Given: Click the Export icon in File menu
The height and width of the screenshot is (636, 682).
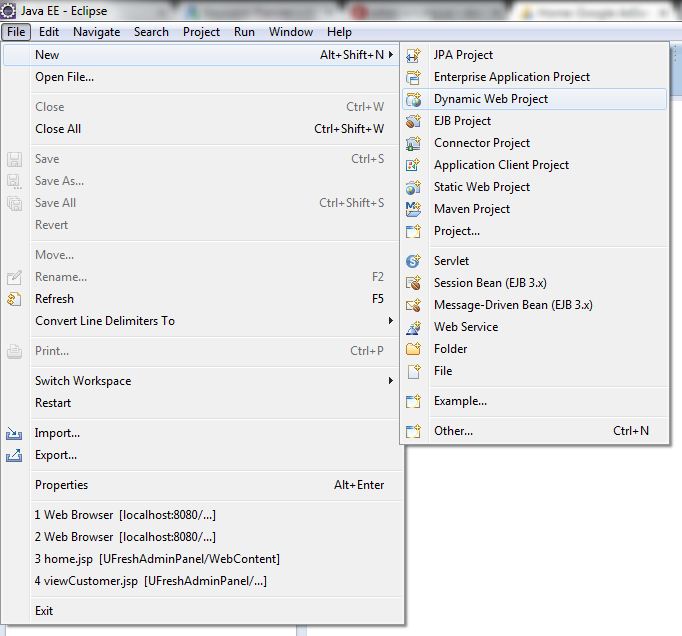Looking at the screenshot, I should pos(14,455).
